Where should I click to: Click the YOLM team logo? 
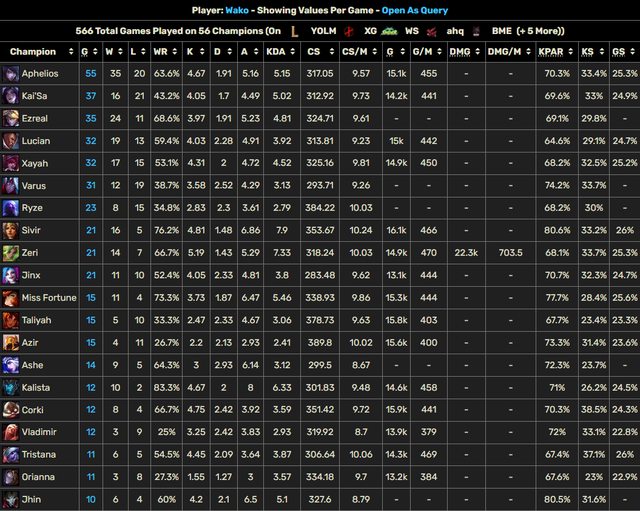[x=294, y=31]
